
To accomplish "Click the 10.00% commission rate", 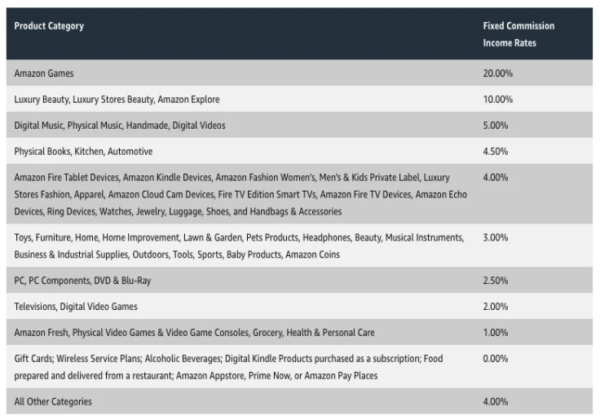I will point(498,100).
